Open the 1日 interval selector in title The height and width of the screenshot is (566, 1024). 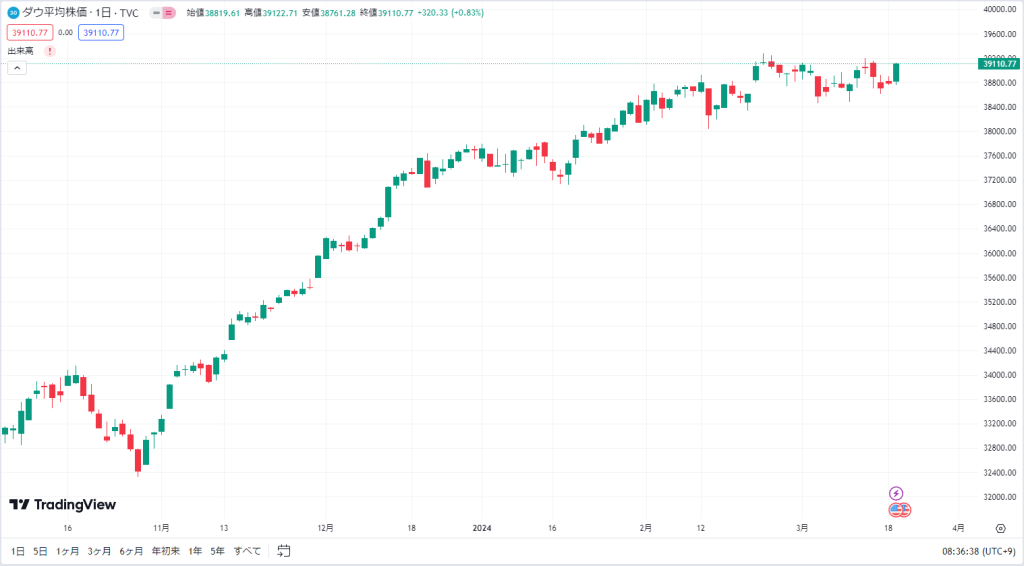tap(103, 12)
